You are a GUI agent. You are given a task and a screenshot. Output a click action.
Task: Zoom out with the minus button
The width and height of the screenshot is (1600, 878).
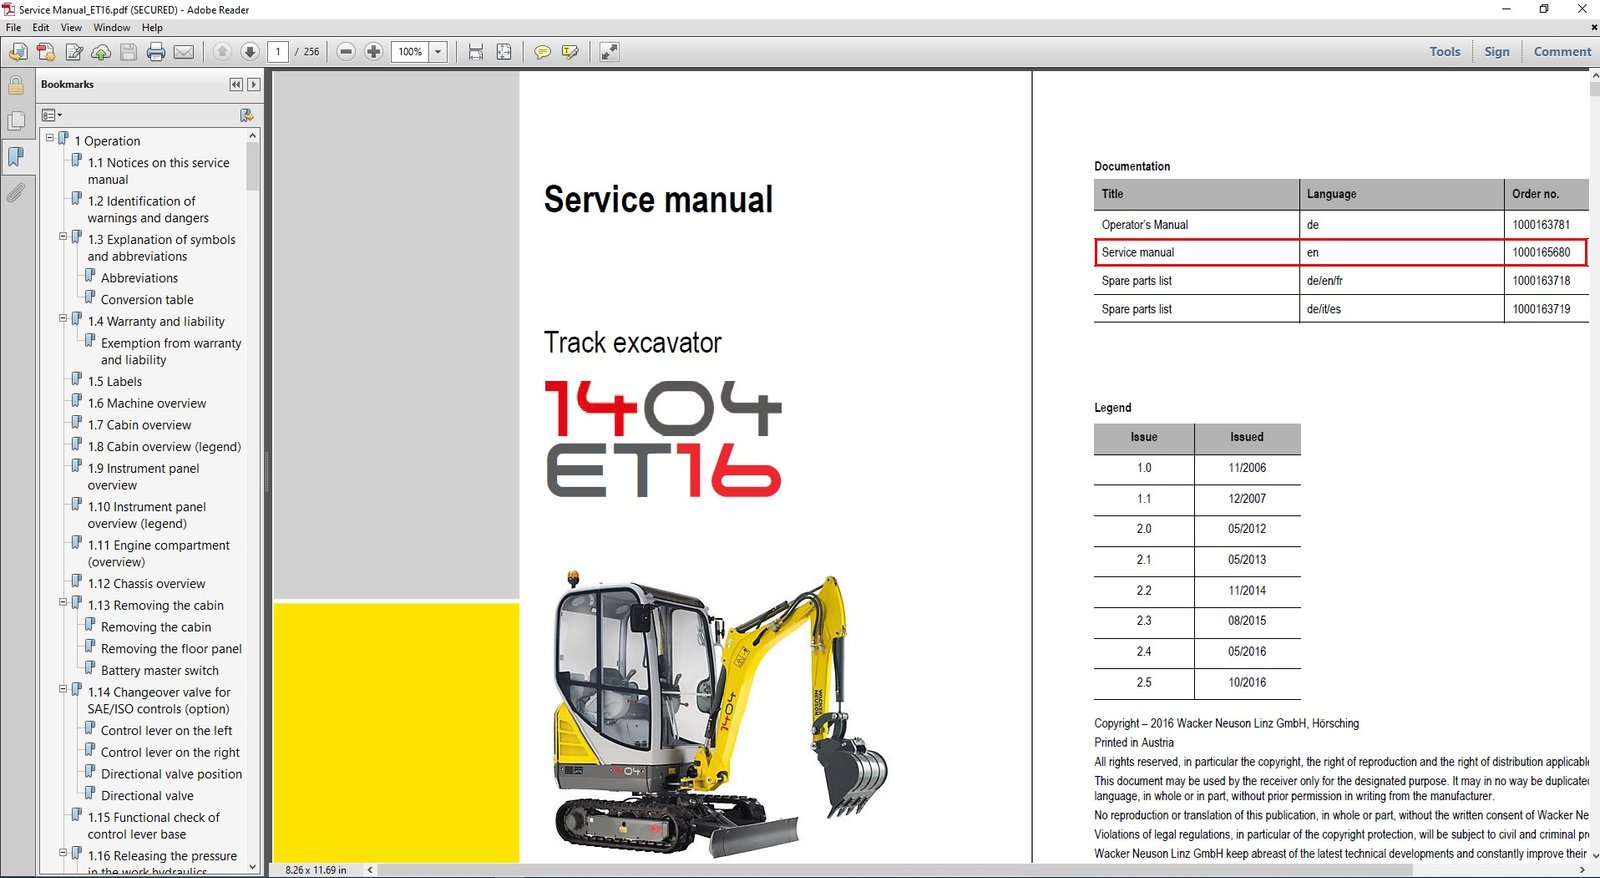point(346,52)
